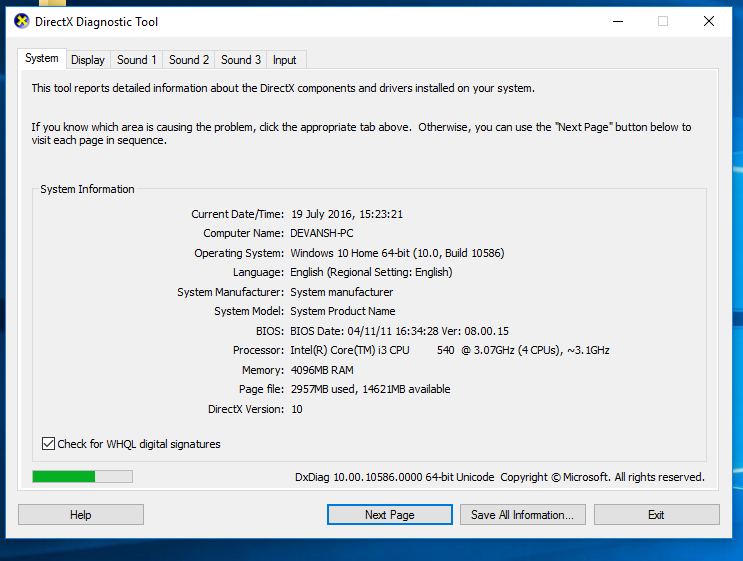The width and height of the screenshot is (743, 561).
Task: Open the Sound 2 tab
Action: tap(189, 60)
